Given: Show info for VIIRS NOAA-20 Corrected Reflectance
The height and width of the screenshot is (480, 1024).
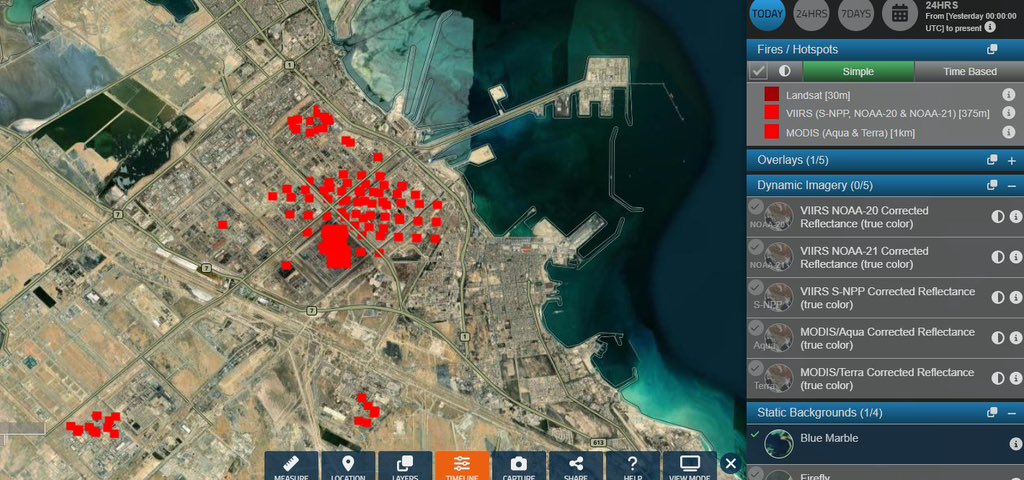Looking at the screenshot, I should click(1016, 217).
